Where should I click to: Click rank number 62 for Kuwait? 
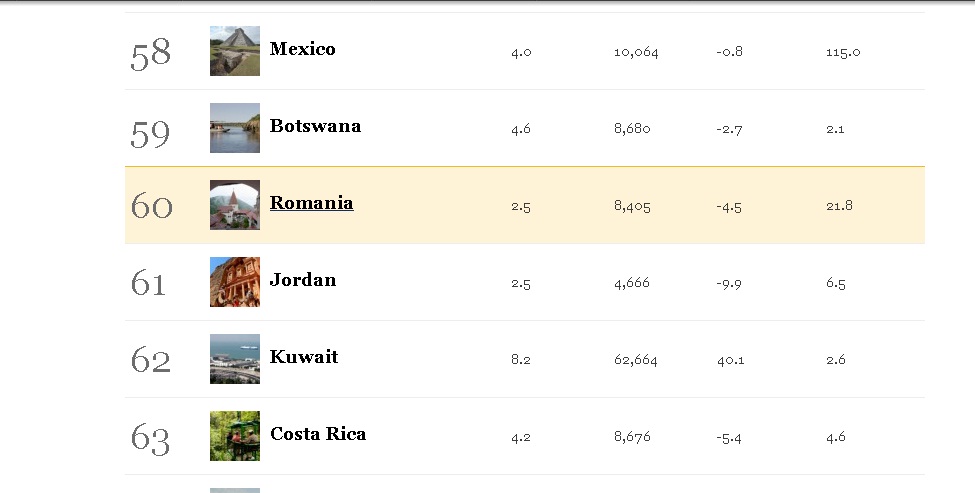(150, 360)
